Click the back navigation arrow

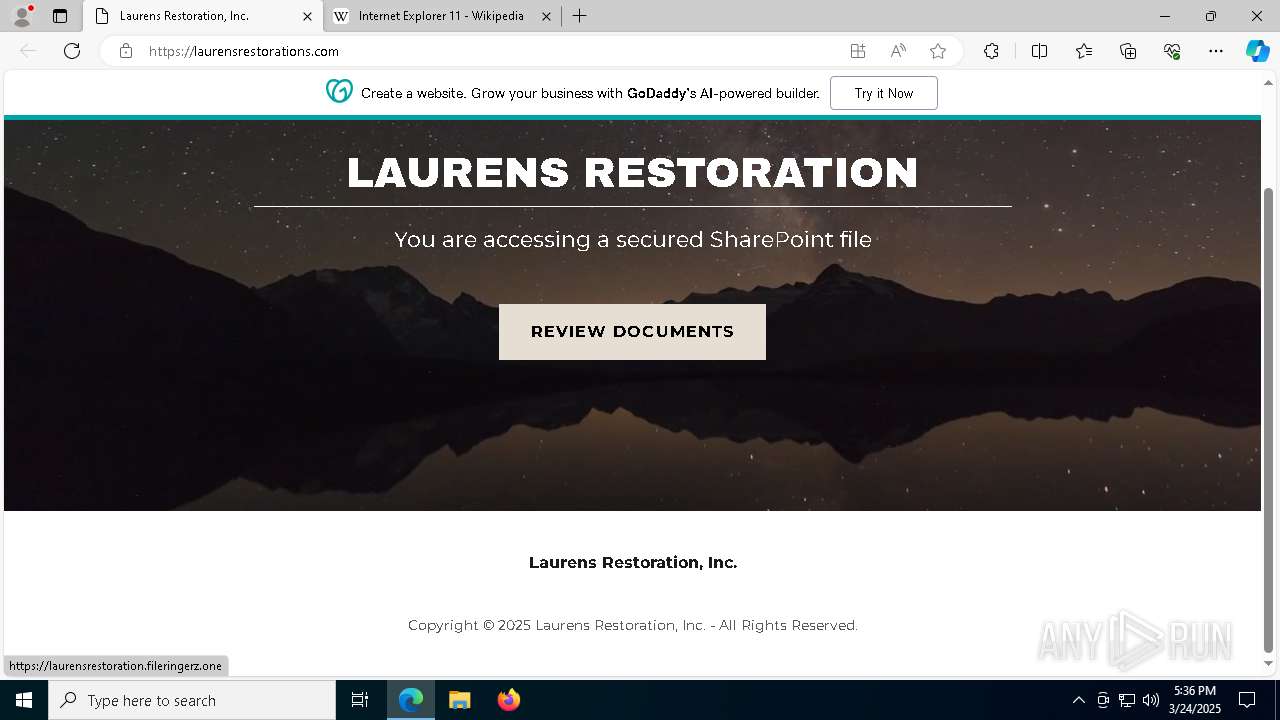tap(28, 51)
